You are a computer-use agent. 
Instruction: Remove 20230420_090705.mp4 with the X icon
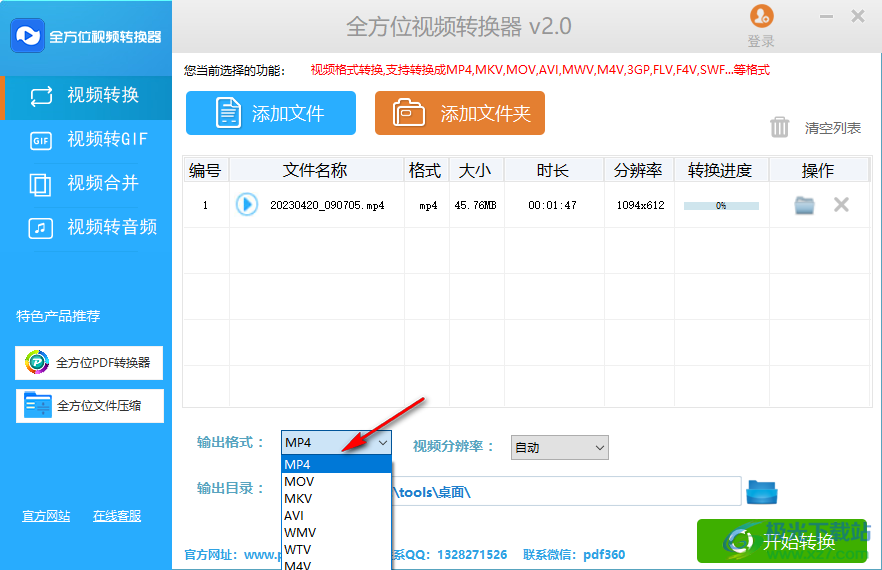[x=841, y=205]
